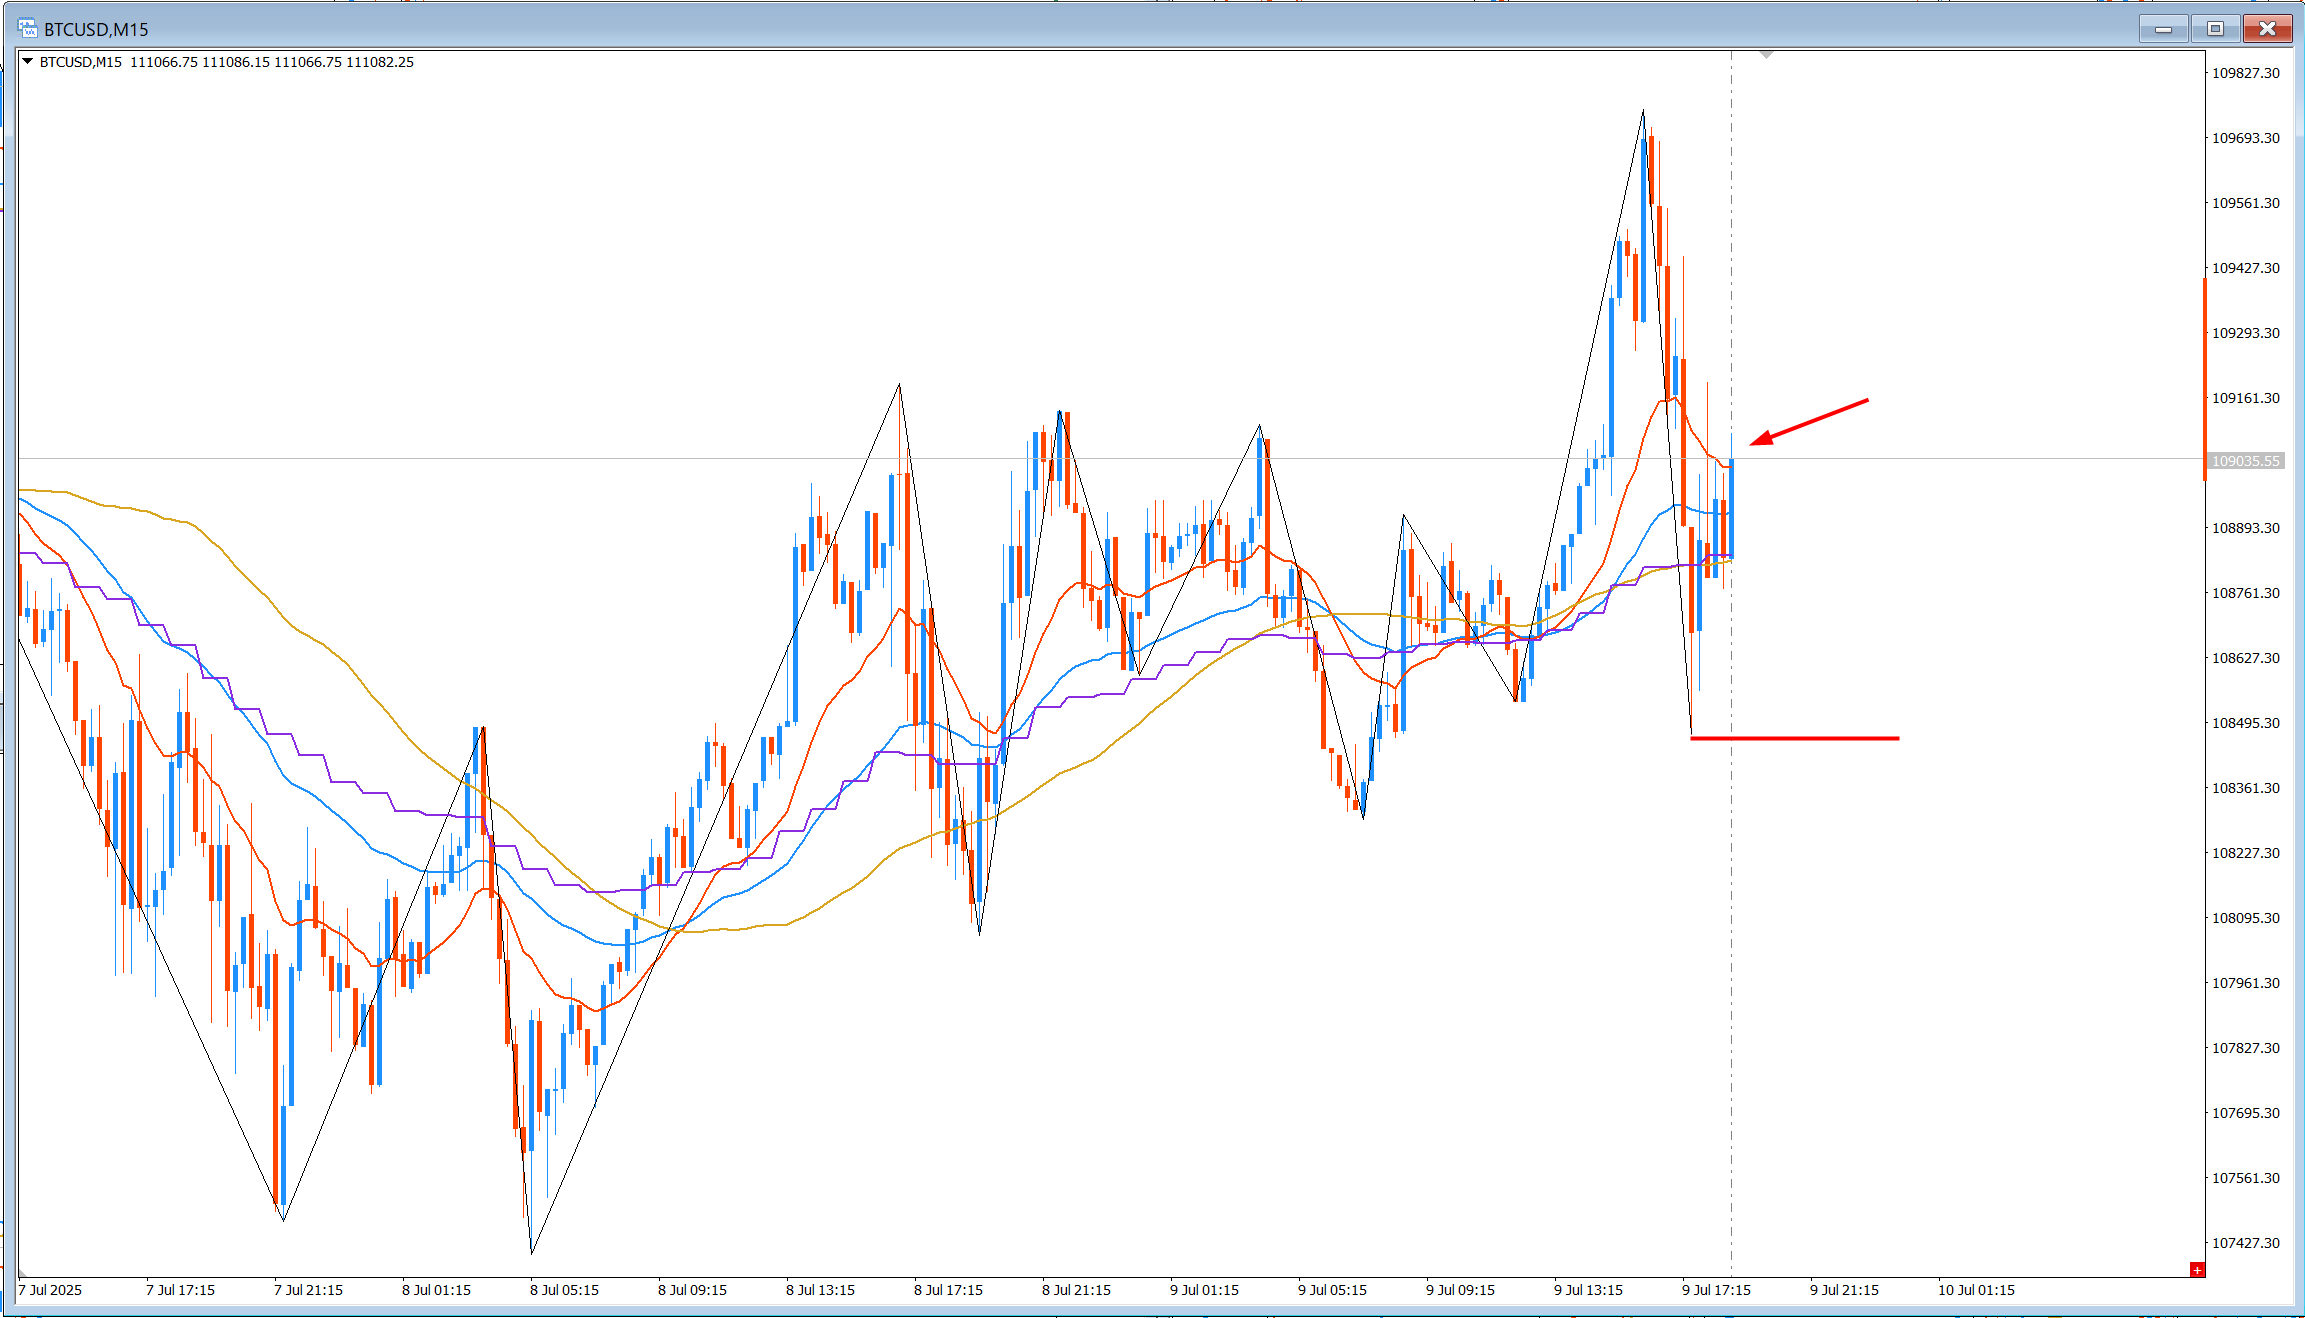Screen dimensions: 2305x1318
Task: Click time axis label 8 Jul 21:15
Action: (1076, 1290)
